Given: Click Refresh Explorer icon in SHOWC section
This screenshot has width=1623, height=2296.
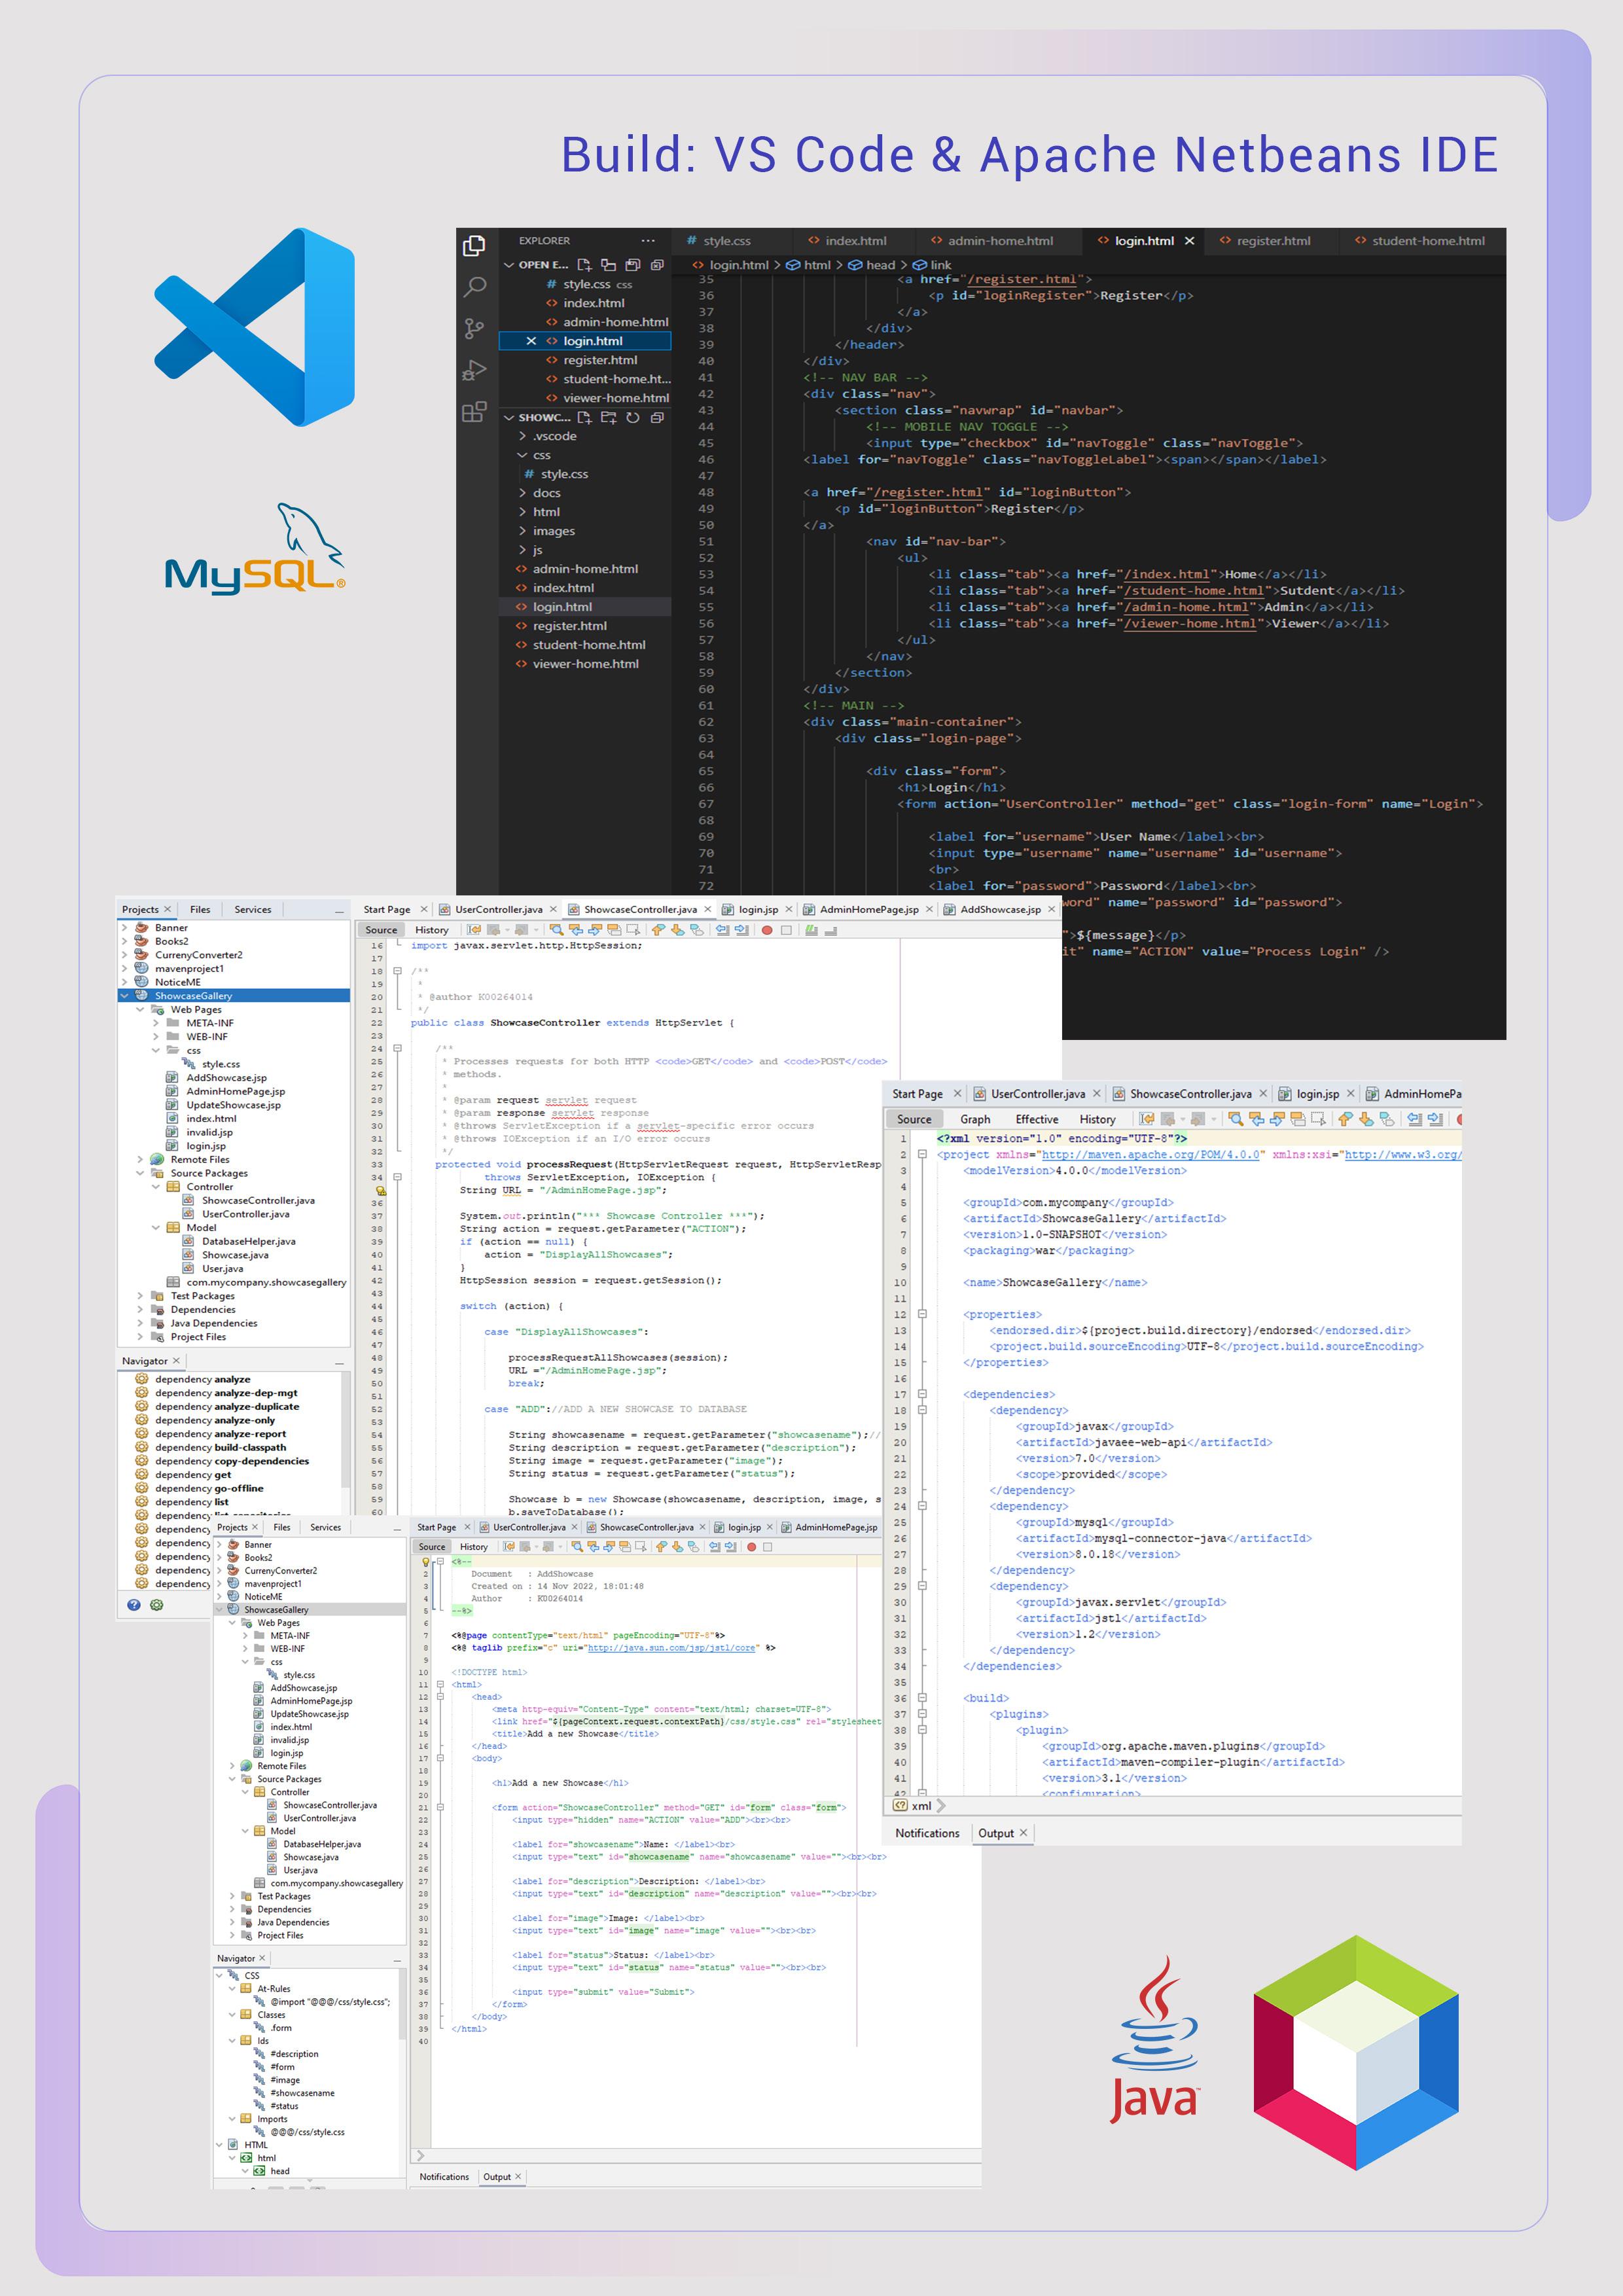Looking at the screenshot, I should coord(632,417).
